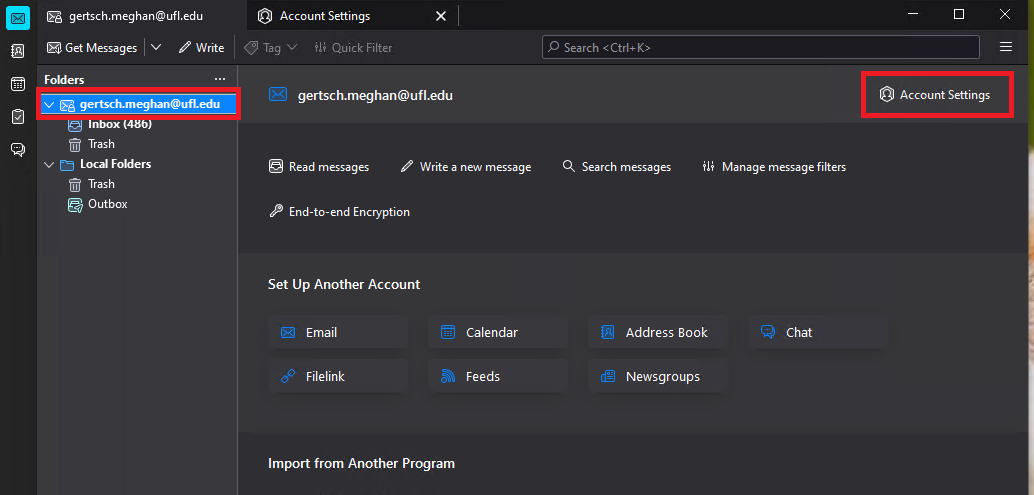Click Read messages link

pos(319,167)
